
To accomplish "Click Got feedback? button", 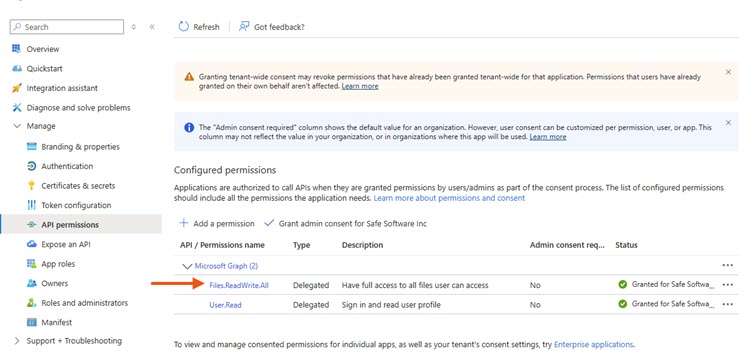I will (272, 27).
